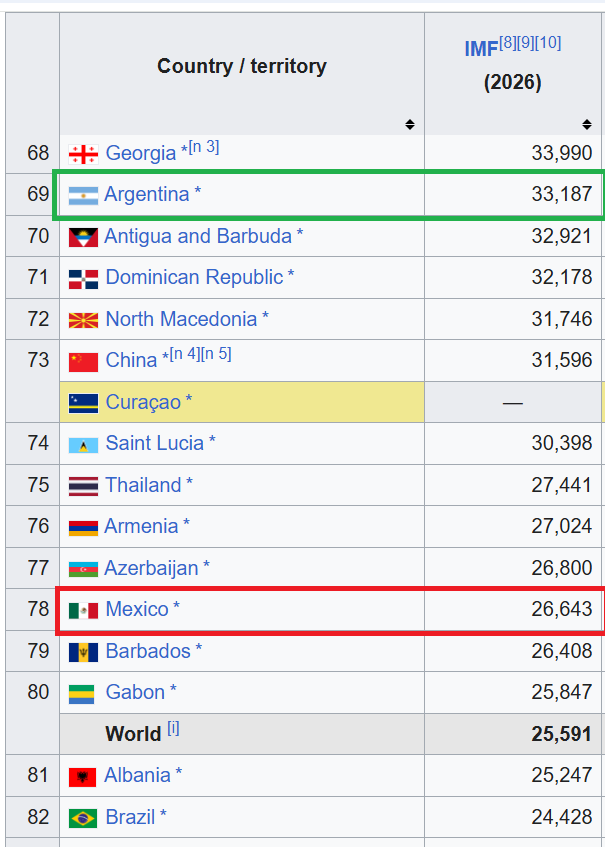Viewport: 605px width, 847px height.
Task: Click the Armenia flag icon
Action: pyautogui.click(x=83, y=528)
